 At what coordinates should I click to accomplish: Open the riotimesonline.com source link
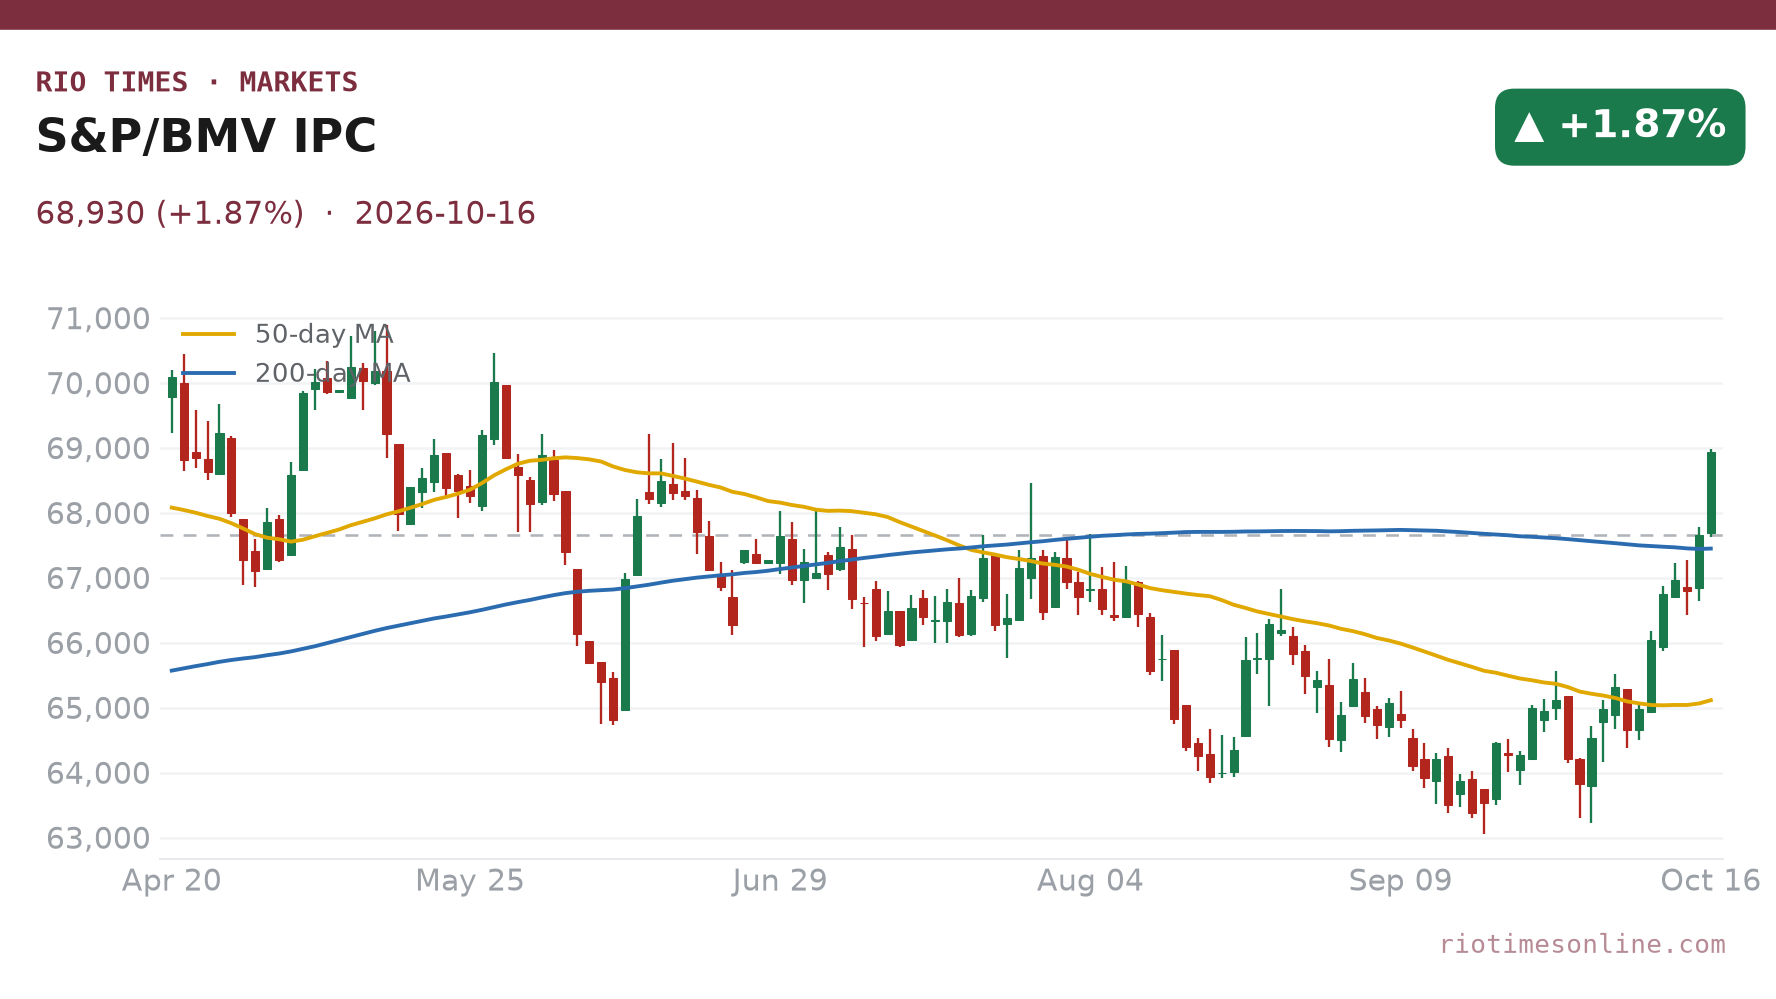(x=1582, y=945)
